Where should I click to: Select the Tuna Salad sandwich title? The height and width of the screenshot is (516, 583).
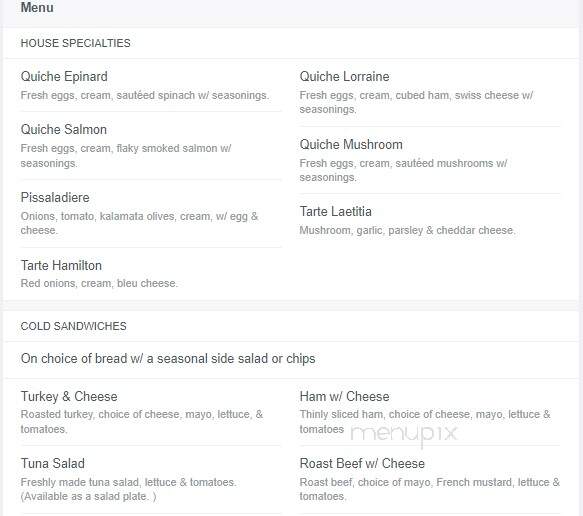[52, 464]
